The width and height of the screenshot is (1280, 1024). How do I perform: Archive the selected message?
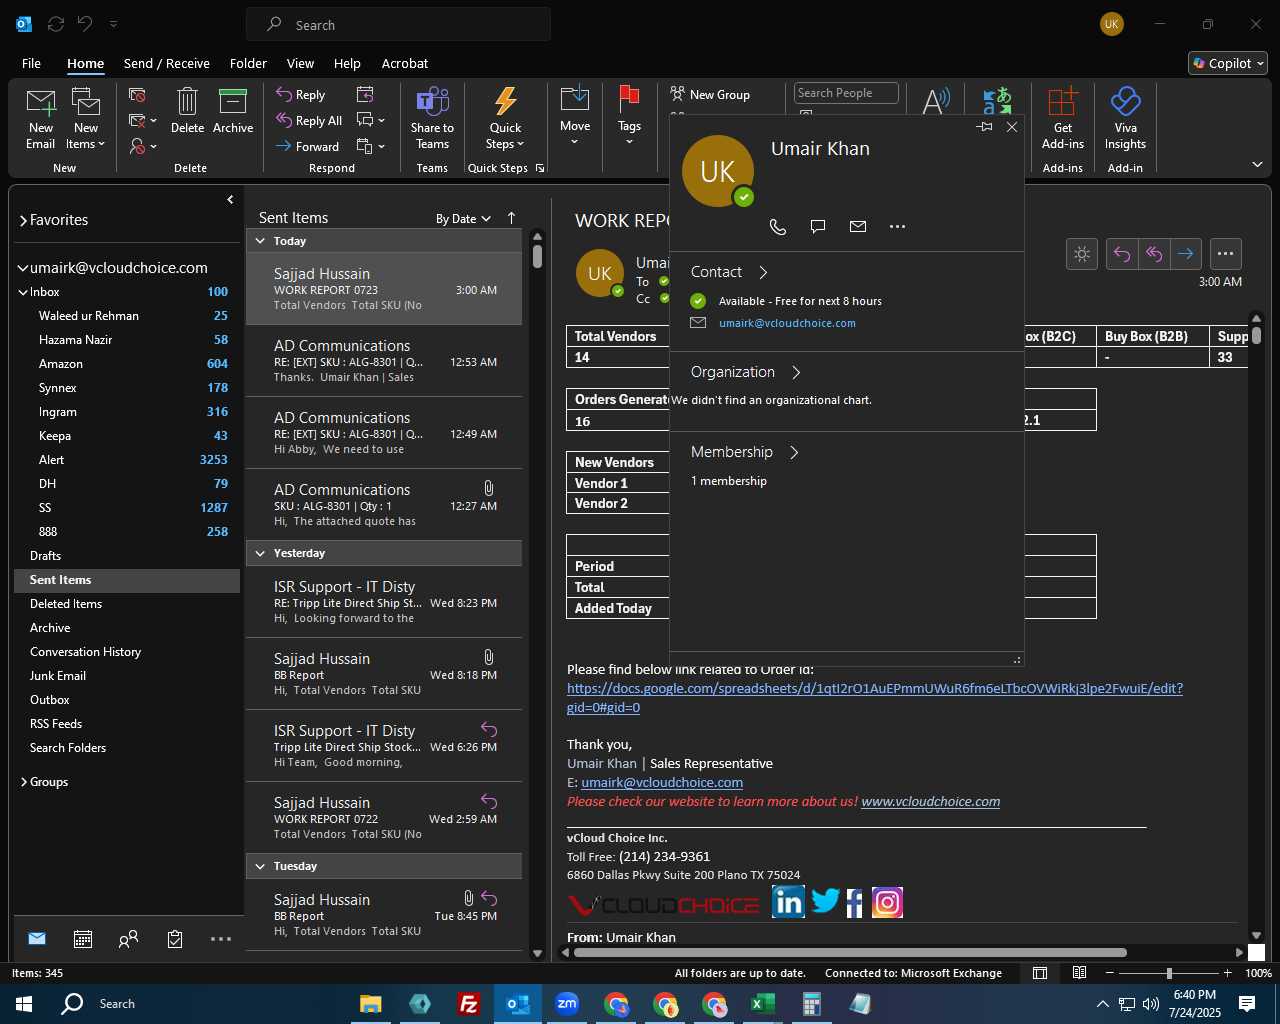click(x=233, y=110)
